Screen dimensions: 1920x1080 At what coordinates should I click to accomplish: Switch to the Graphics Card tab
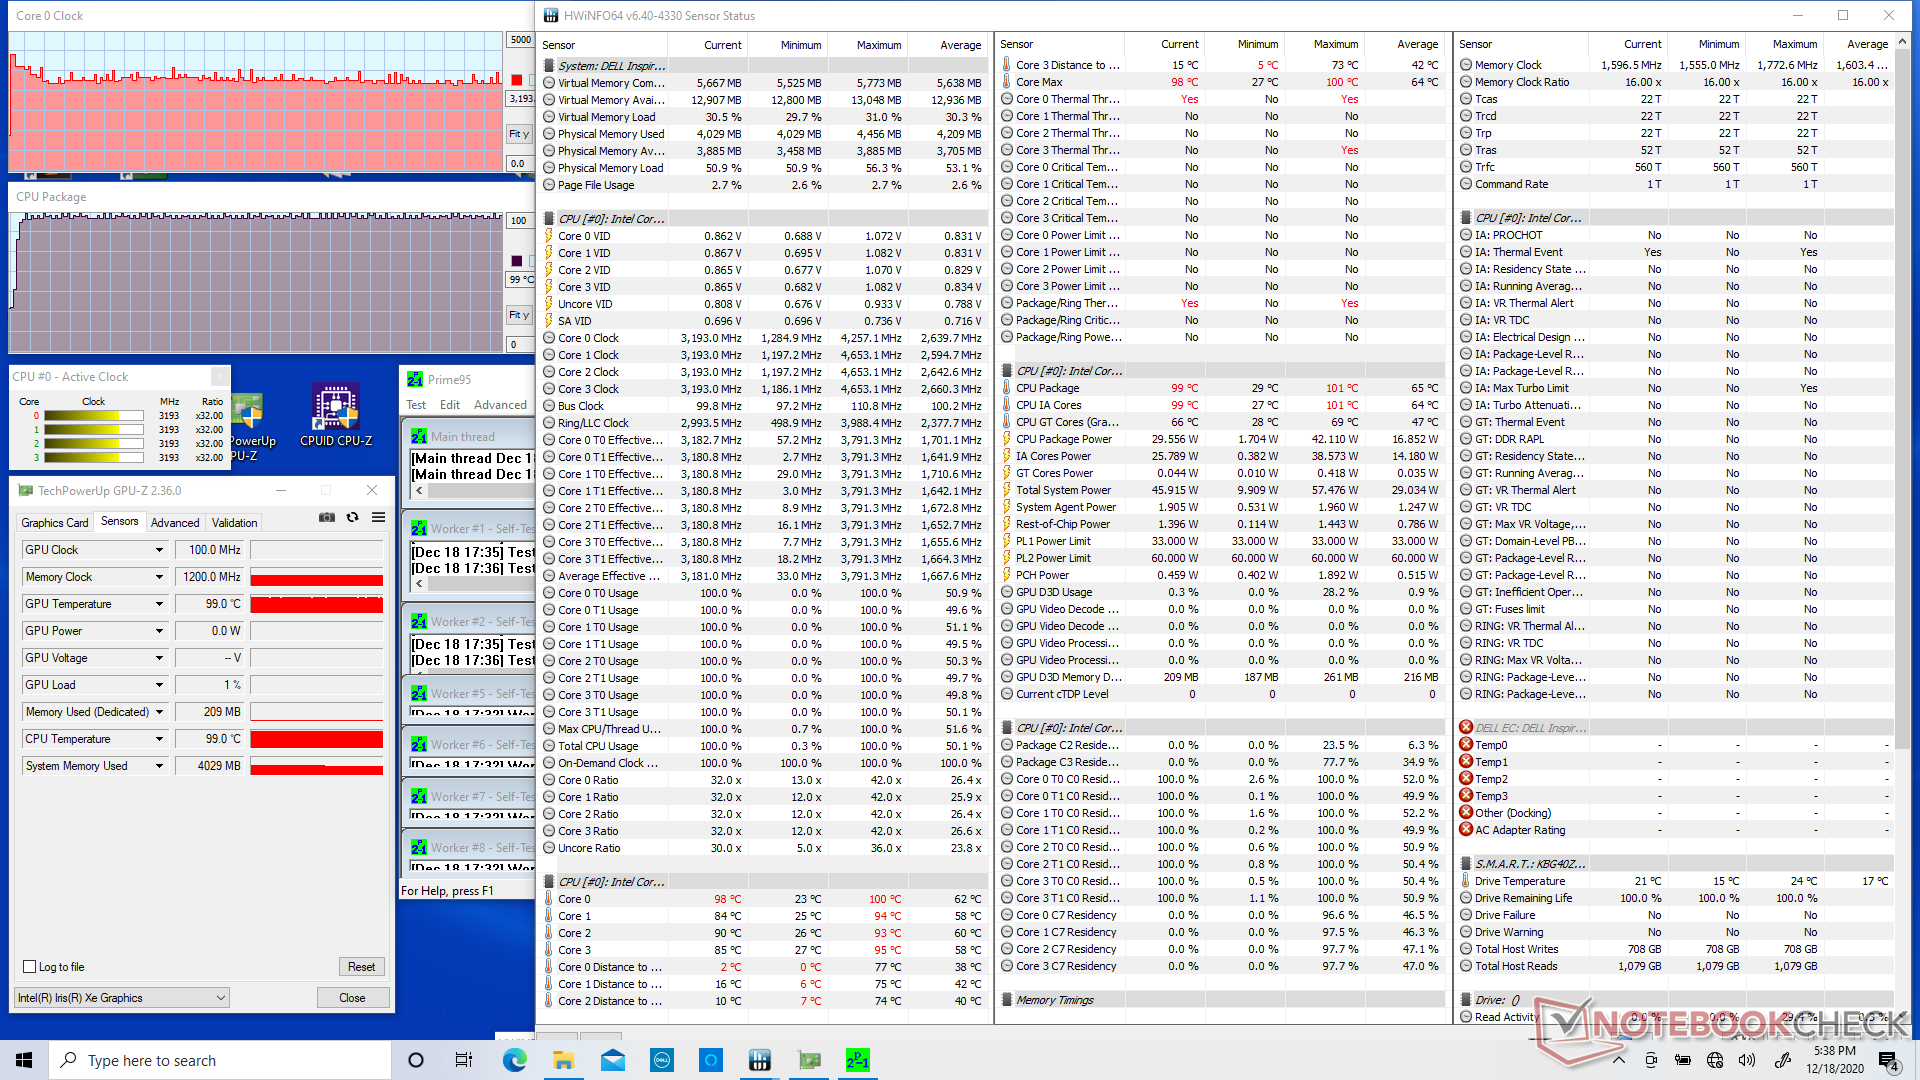(55, 522)
